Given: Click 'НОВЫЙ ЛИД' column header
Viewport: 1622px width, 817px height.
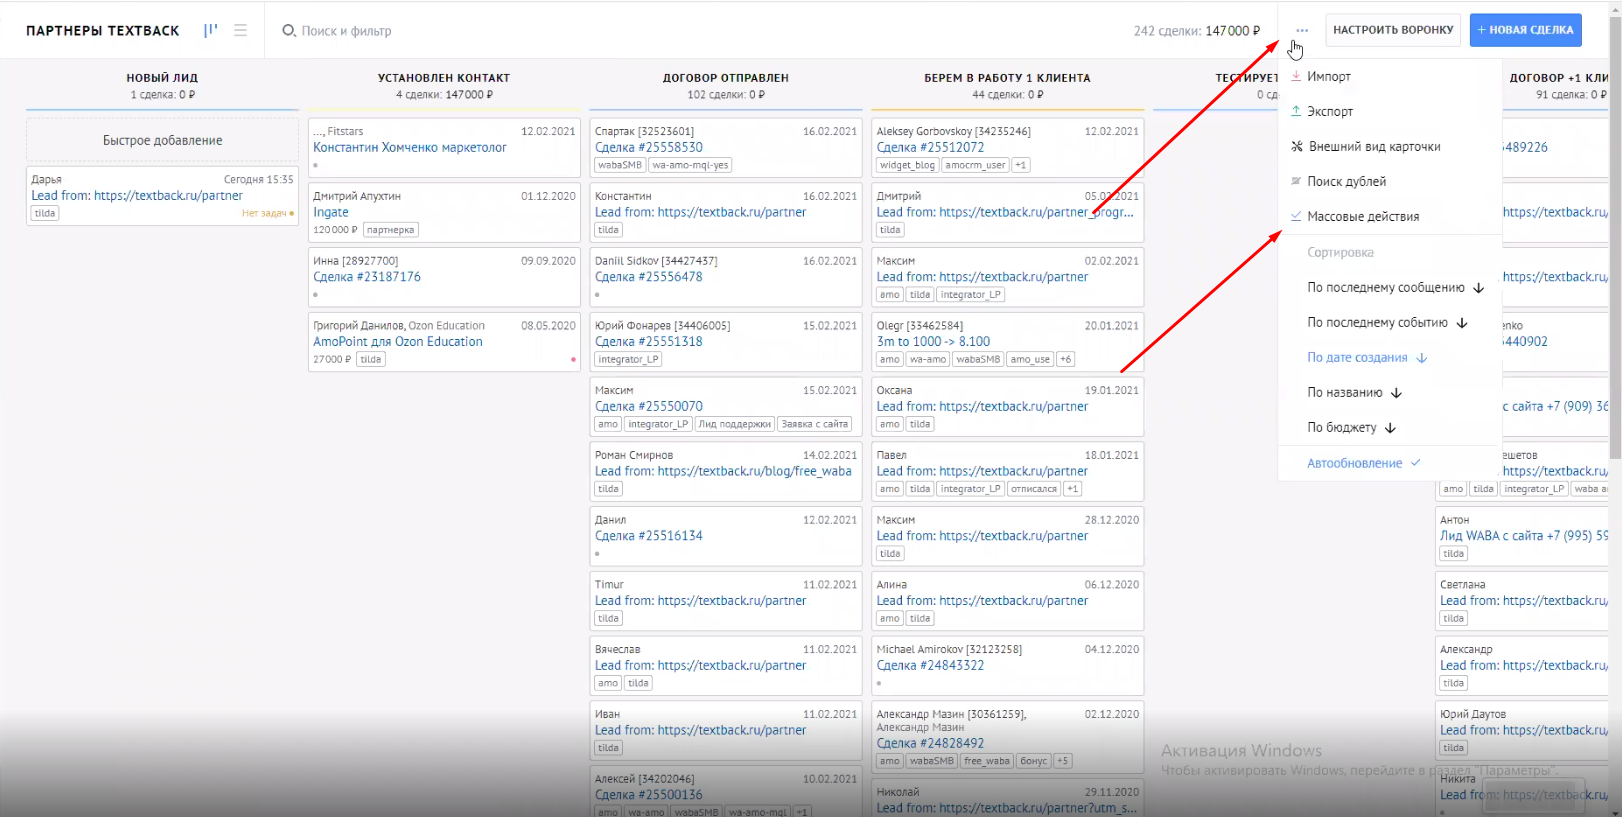Looking at the screenshot, I should 162,78.
